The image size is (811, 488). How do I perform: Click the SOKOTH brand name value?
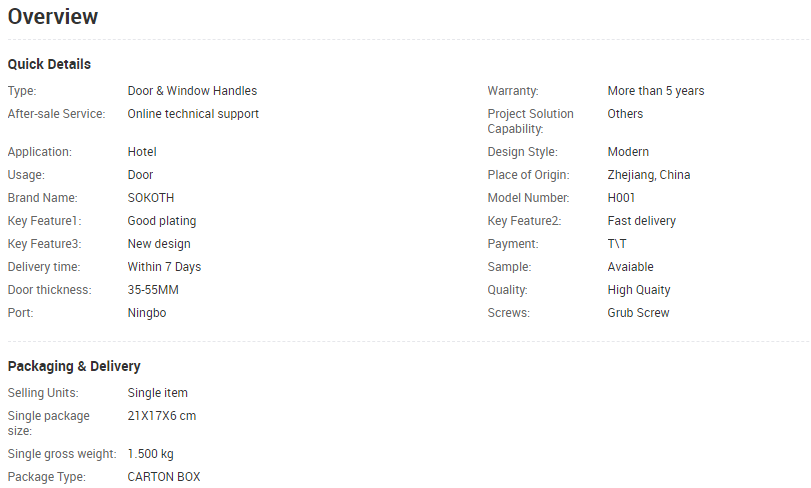click(151, 198)
